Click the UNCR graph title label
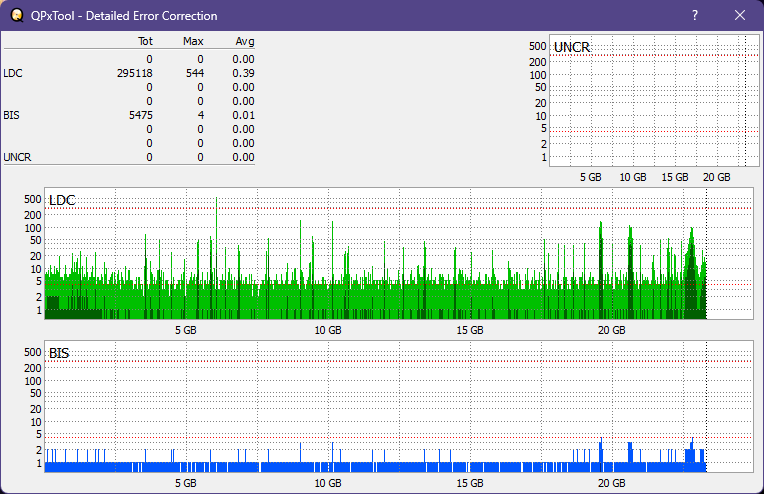This screenshot has width=764, height=494. (x=572, y=47)
